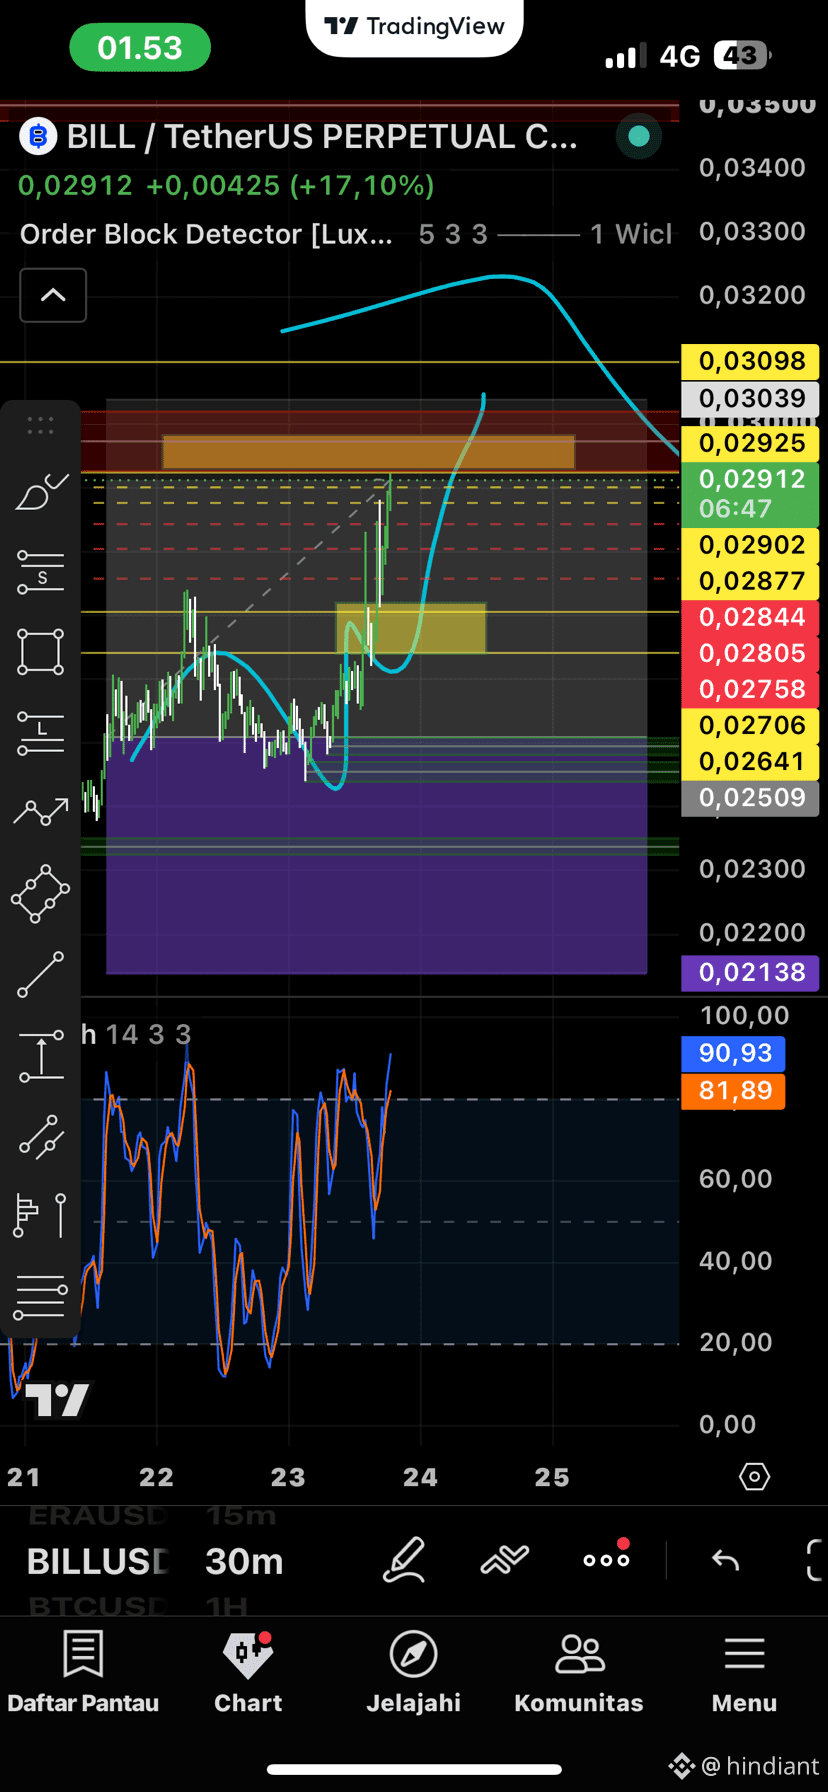Tap the TradingView pill at top
Viewport: 828px width, 1792px height.
(415, 26)
